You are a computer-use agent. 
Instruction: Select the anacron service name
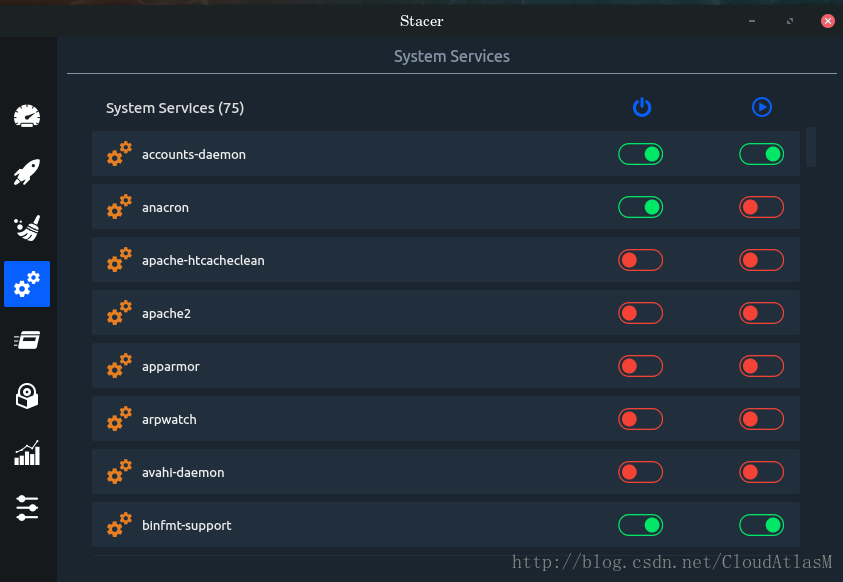(x=165, y=208)
